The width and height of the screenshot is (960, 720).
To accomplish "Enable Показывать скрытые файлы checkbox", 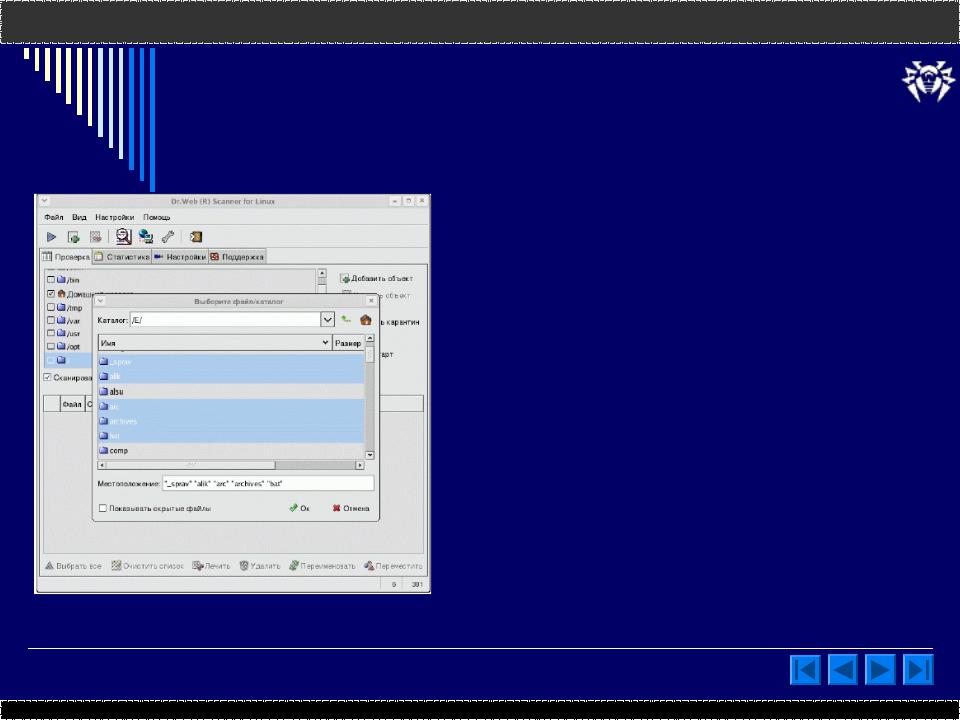I will click(x=103, y=508).
